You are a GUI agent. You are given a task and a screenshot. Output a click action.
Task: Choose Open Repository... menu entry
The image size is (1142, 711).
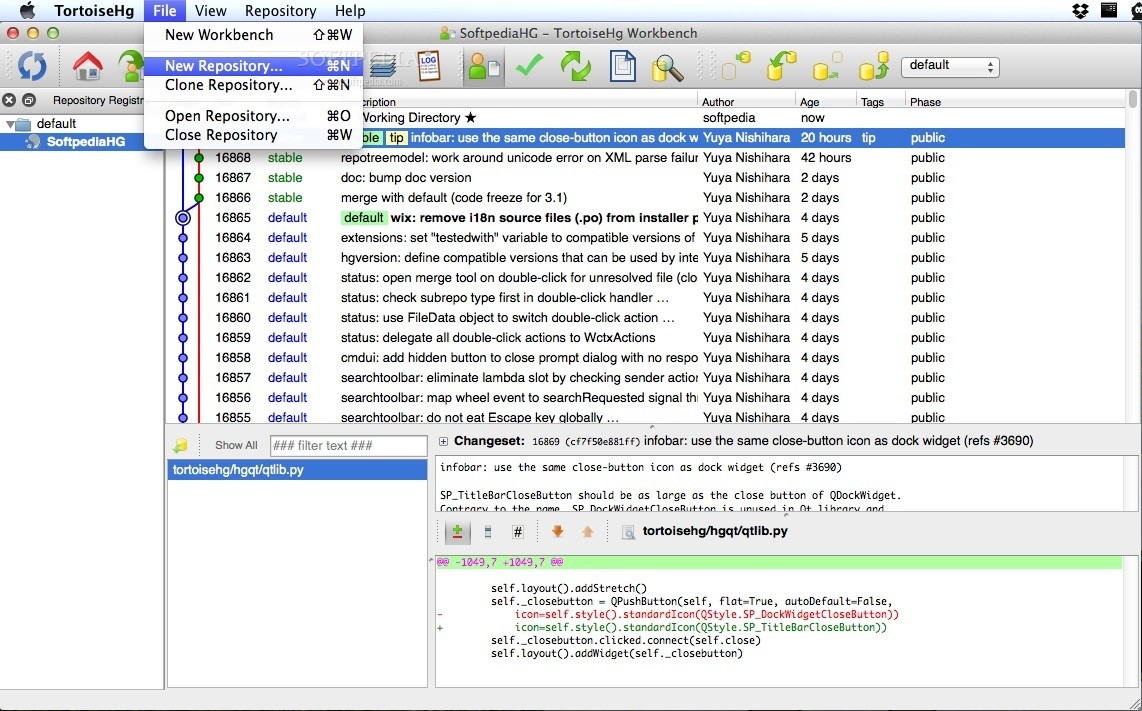(253, 116)
